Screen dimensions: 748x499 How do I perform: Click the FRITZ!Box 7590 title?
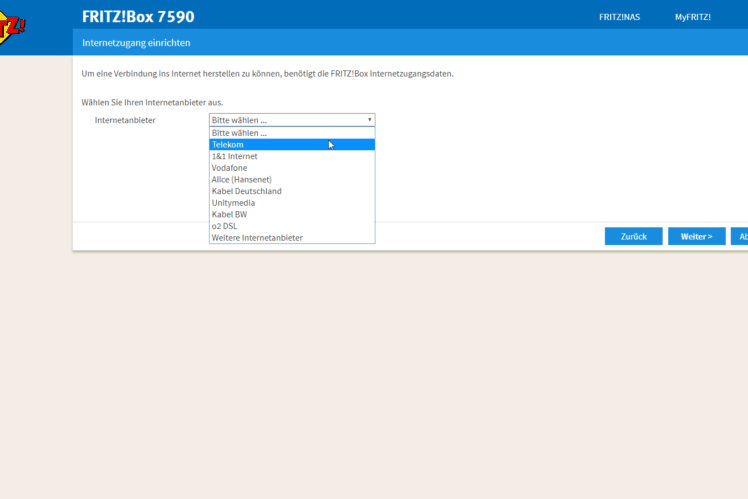pos(138,17)
